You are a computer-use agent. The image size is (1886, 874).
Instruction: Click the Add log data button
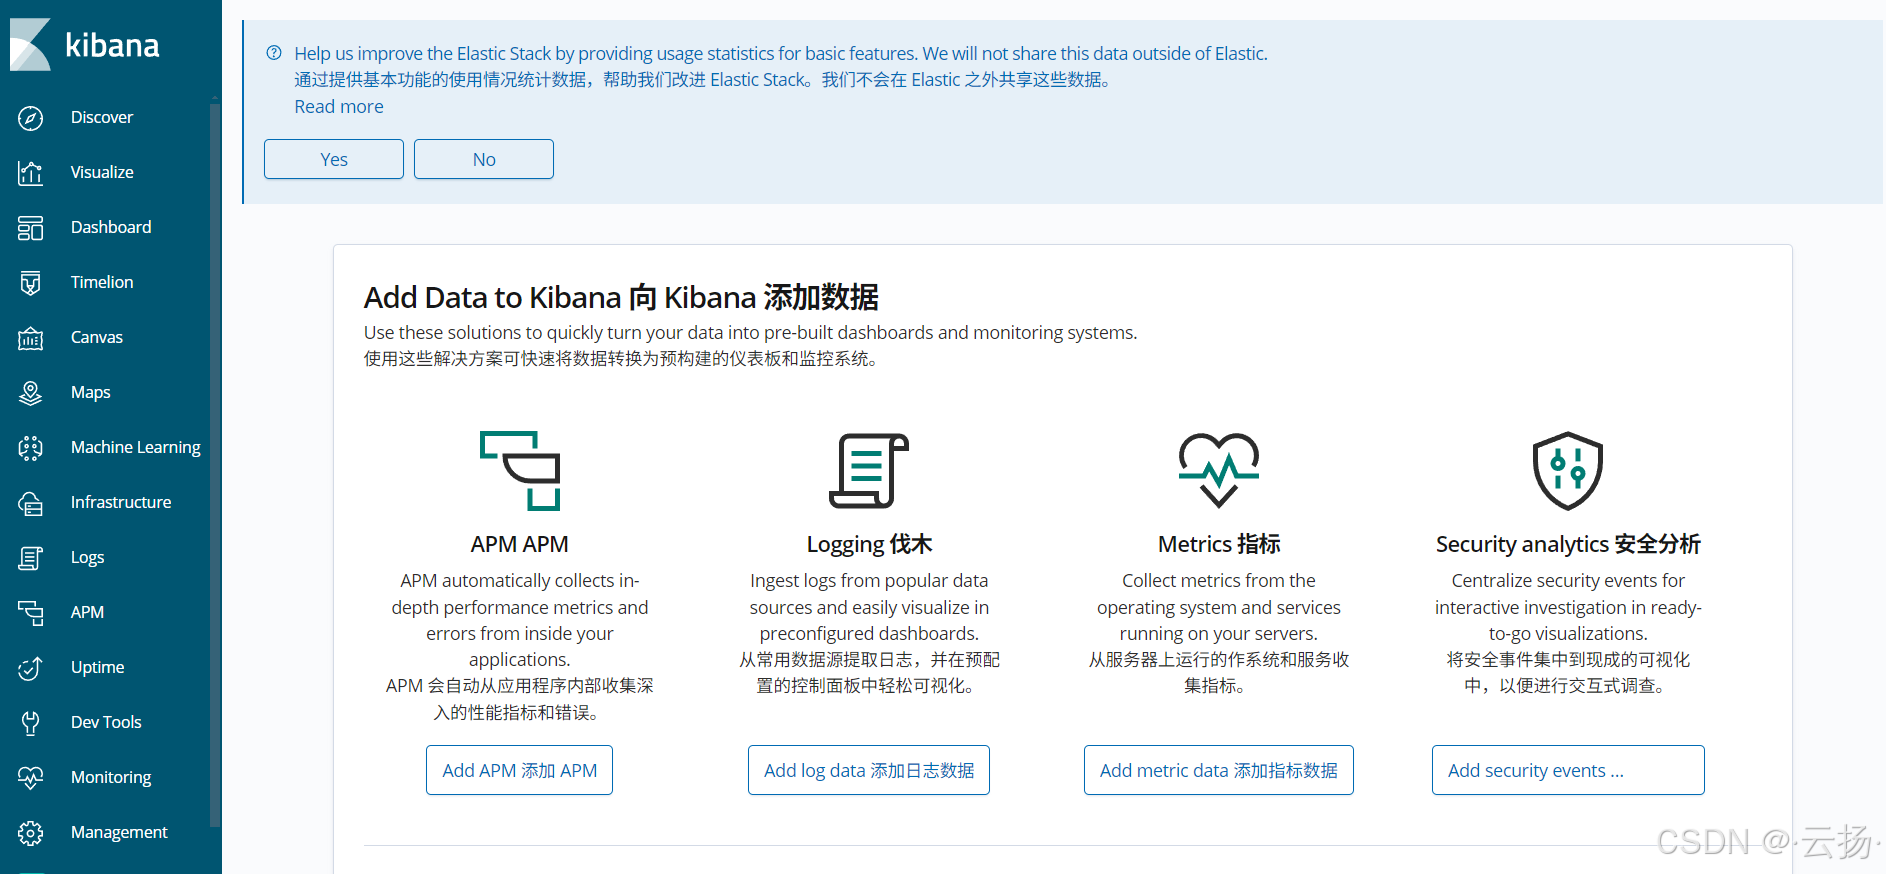tap(869, 770)
